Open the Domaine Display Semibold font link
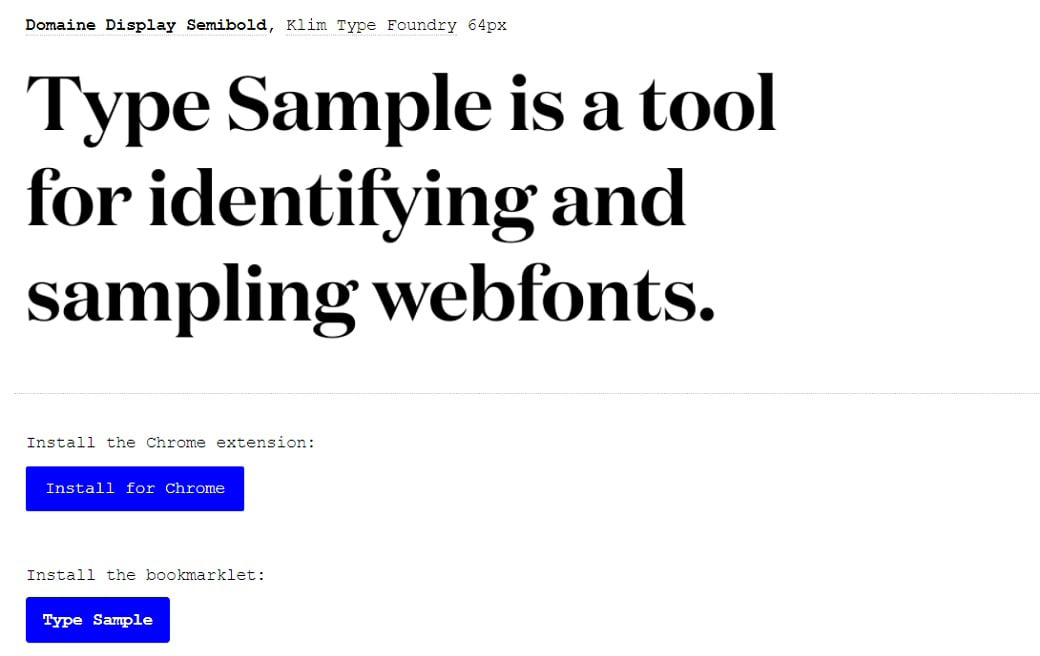 point(147,25)
